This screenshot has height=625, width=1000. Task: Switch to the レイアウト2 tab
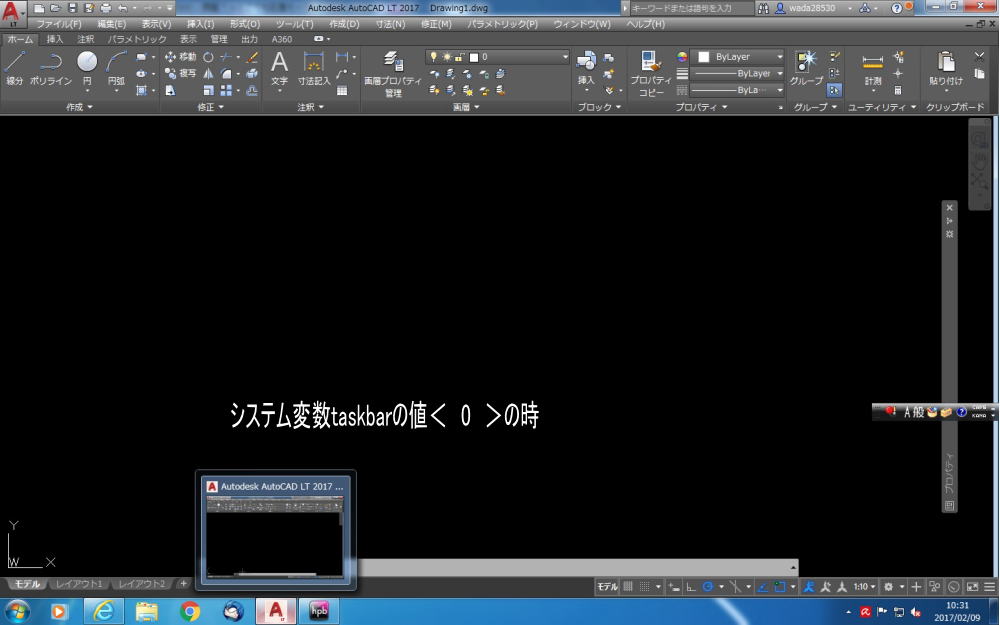142,584
